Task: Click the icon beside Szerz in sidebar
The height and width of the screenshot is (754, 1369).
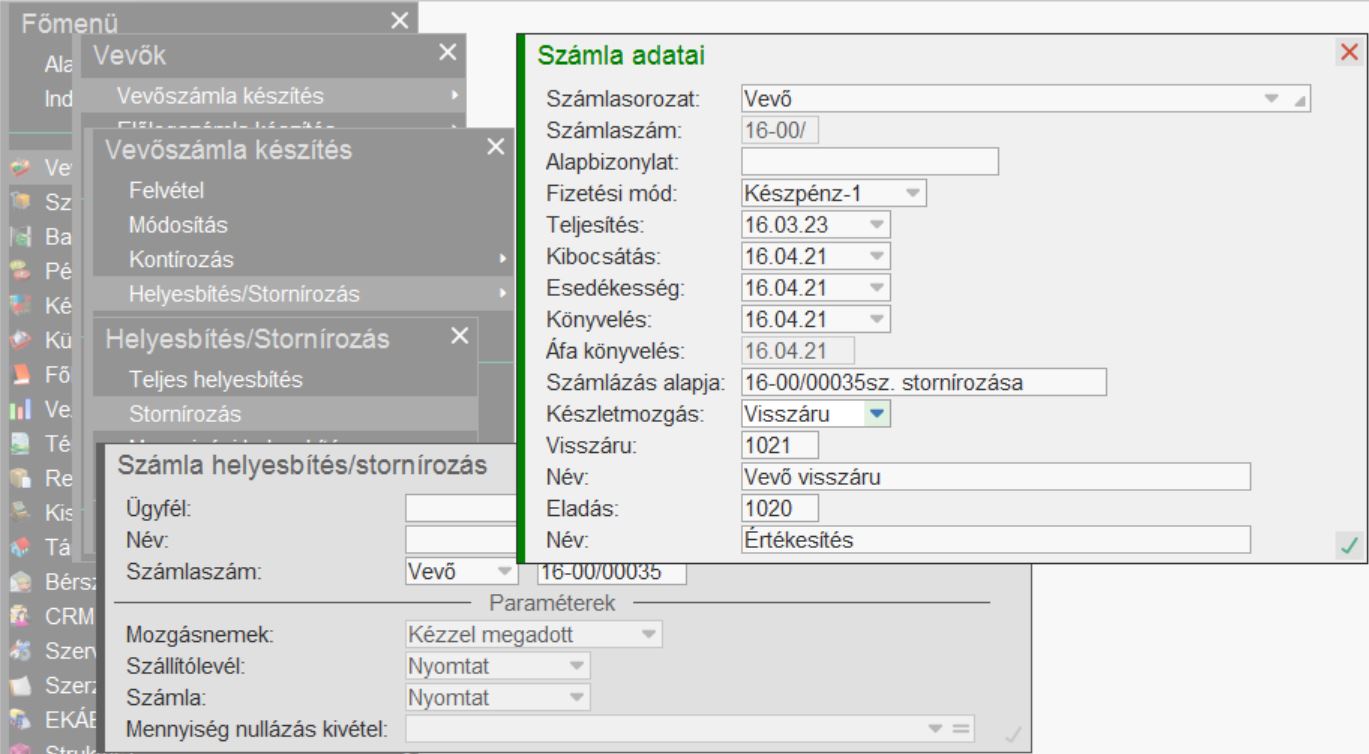Action: point(19,685)
